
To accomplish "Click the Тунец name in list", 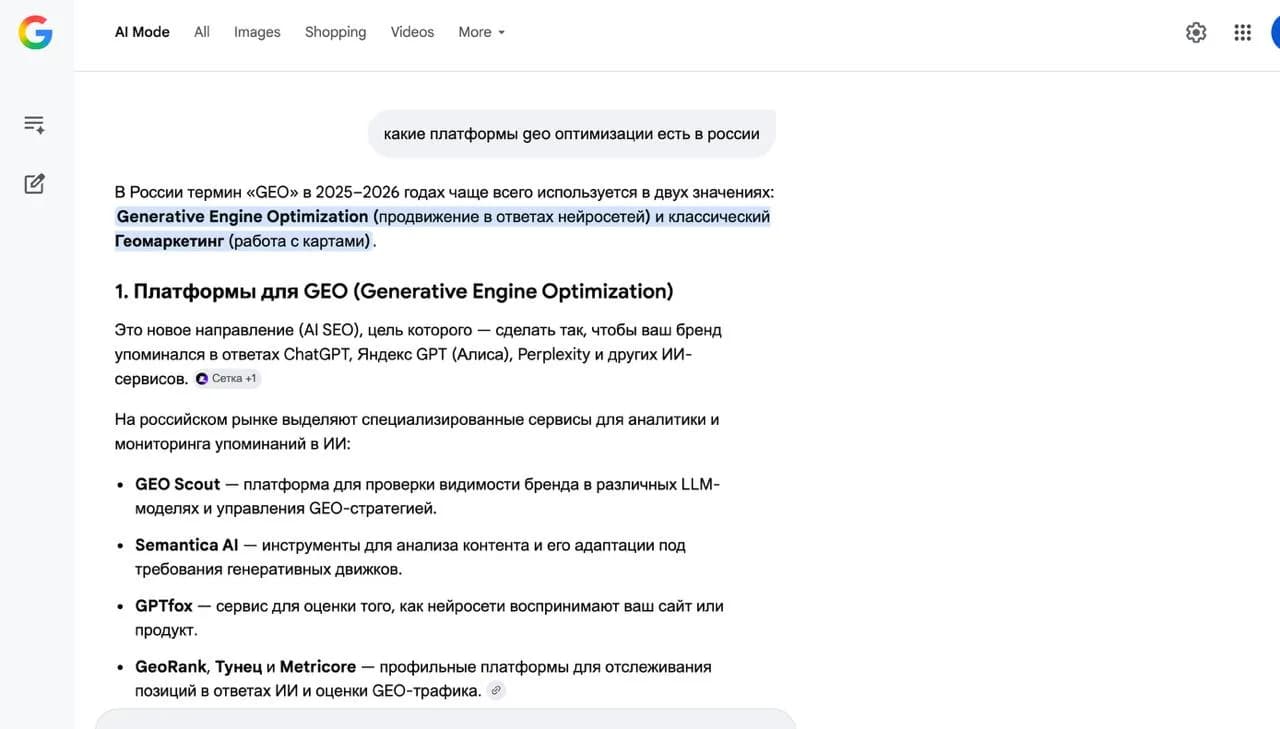I will point(238,666).
